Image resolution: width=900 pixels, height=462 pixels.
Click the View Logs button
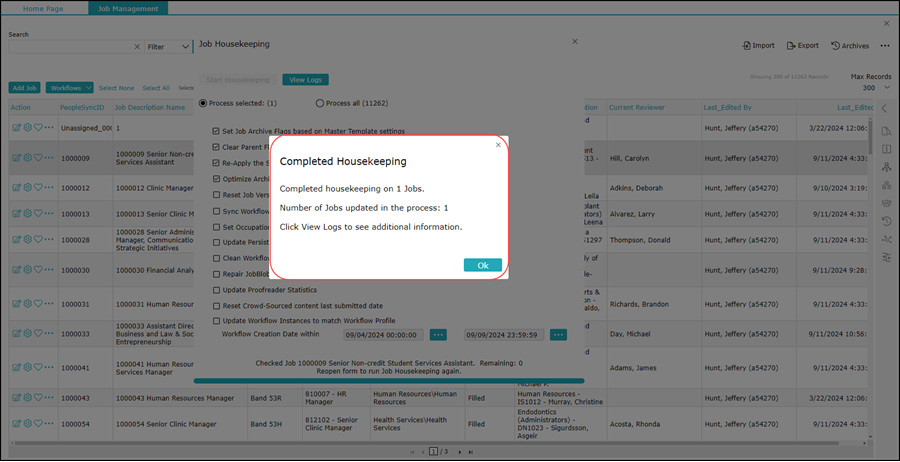305,80
